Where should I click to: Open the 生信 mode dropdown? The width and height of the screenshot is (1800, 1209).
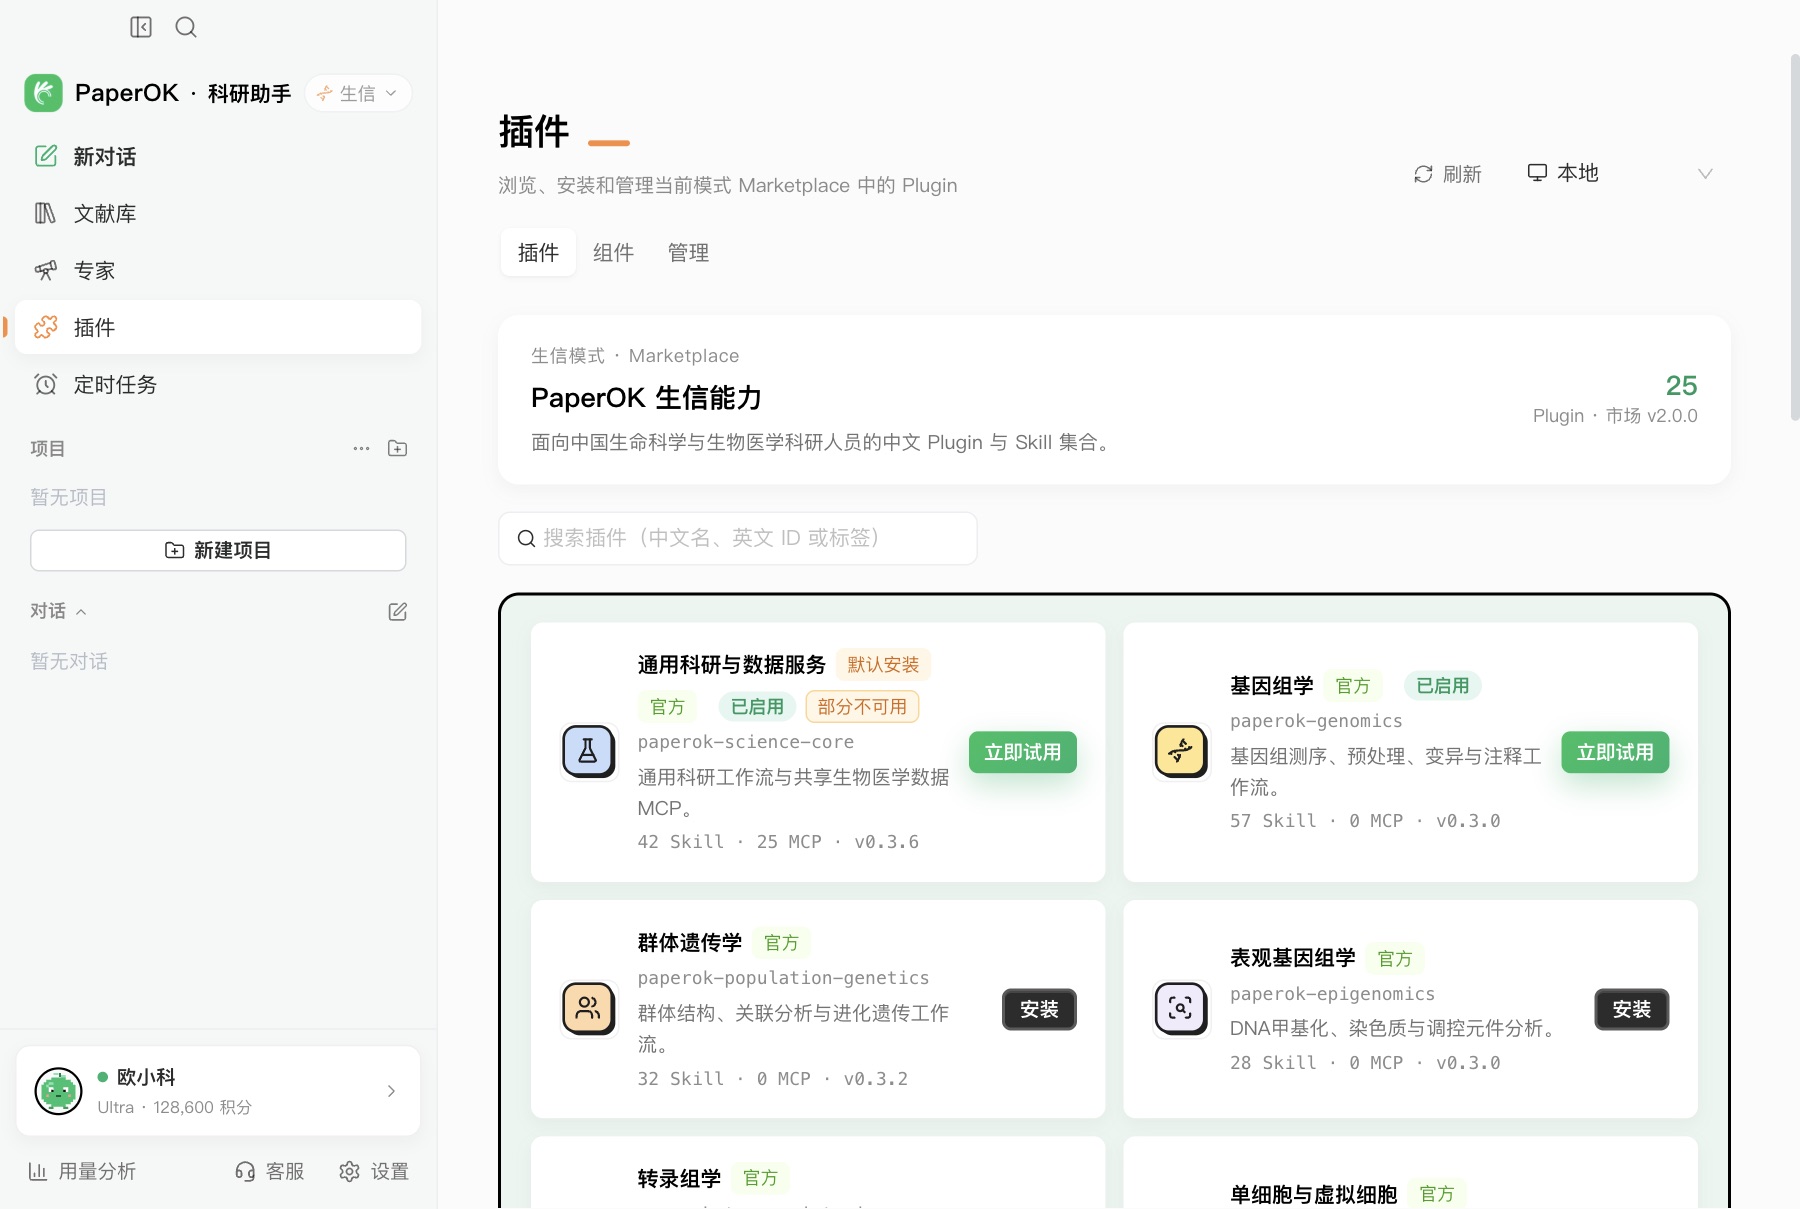click(358, 93)
